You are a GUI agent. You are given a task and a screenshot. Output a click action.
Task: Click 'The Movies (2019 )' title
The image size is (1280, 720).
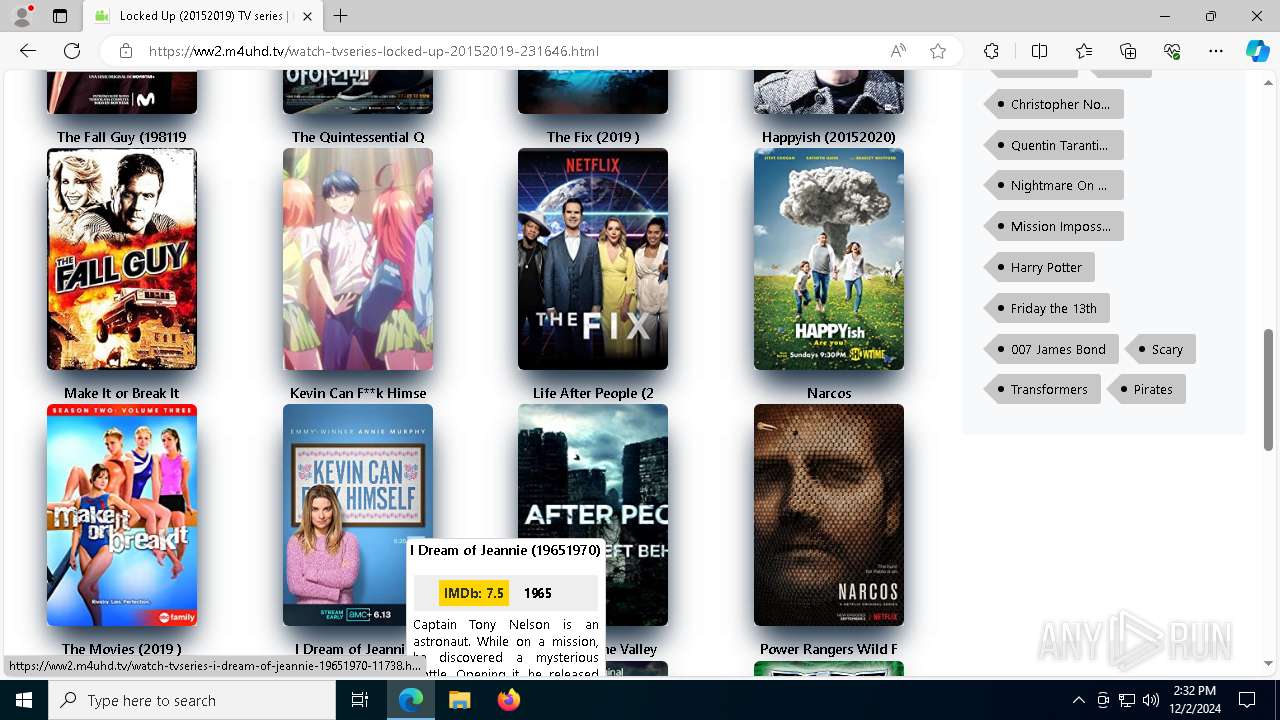[122, 649]
